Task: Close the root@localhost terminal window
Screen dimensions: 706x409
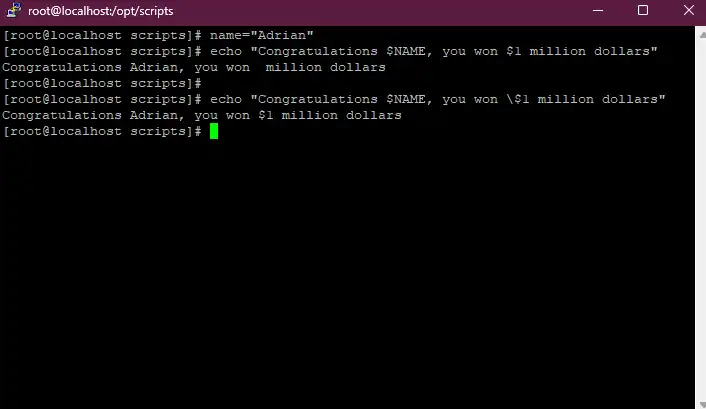Action: 688,10
